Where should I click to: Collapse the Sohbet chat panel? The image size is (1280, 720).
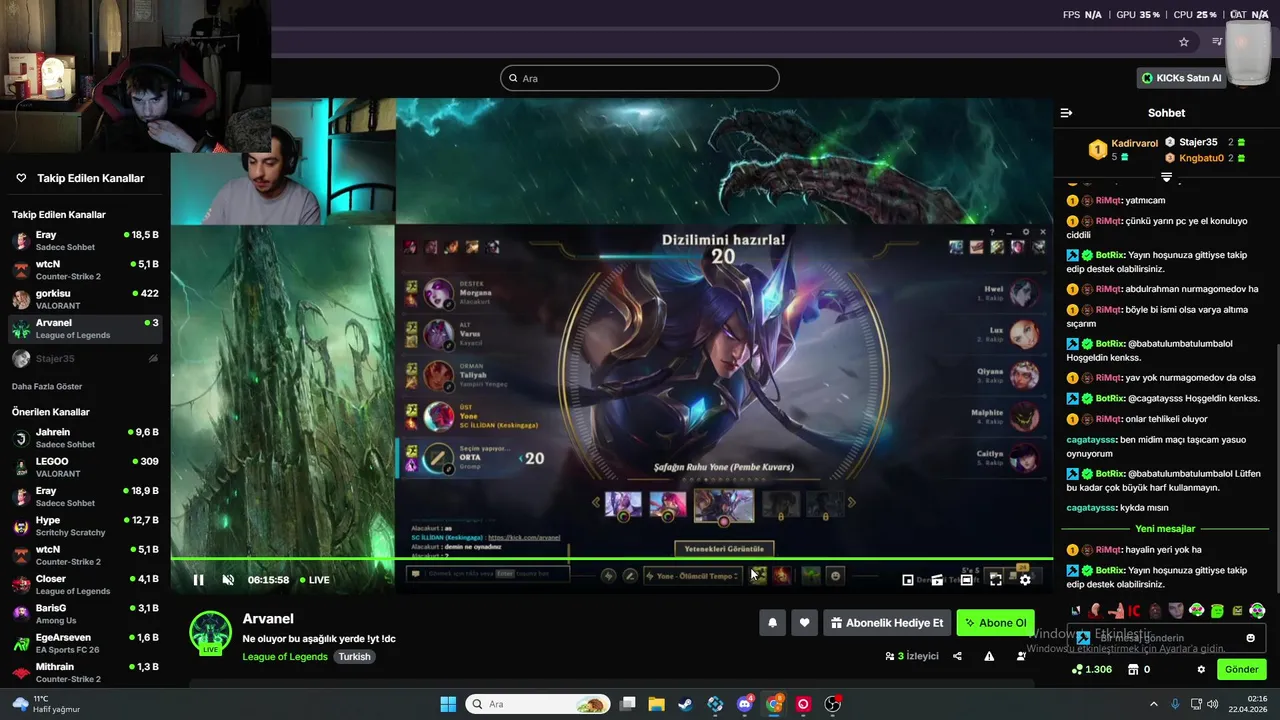(x=1066, y=113)
